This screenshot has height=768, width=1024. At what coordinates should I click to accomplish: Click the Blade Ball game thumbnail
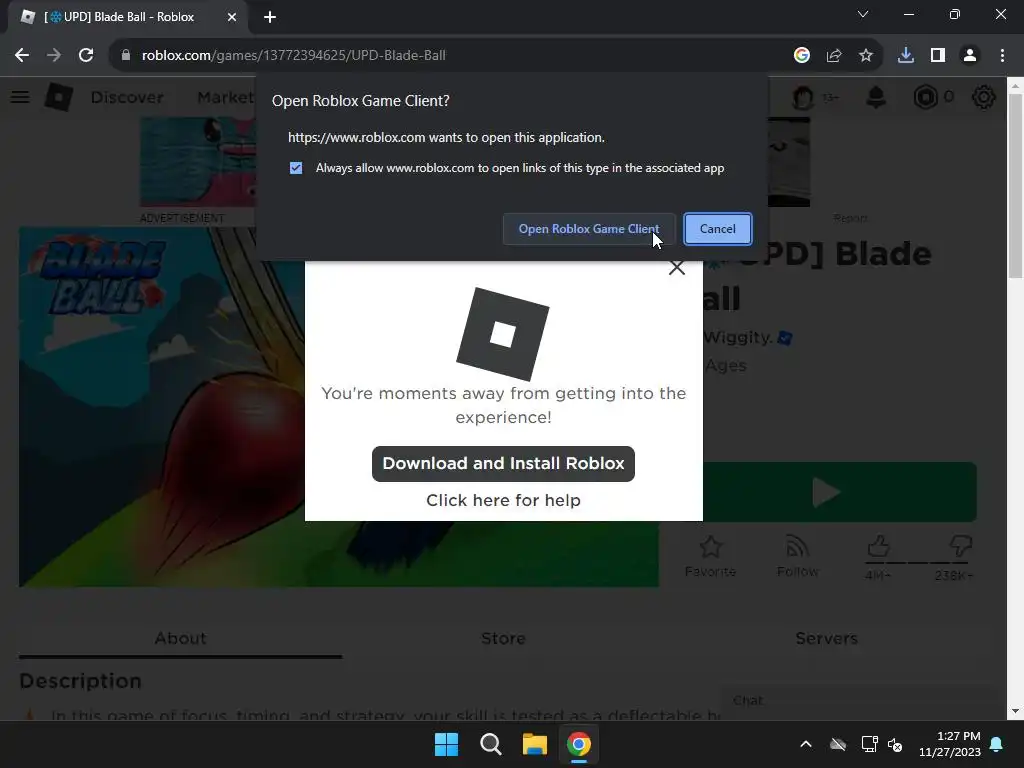coord(338,407)
